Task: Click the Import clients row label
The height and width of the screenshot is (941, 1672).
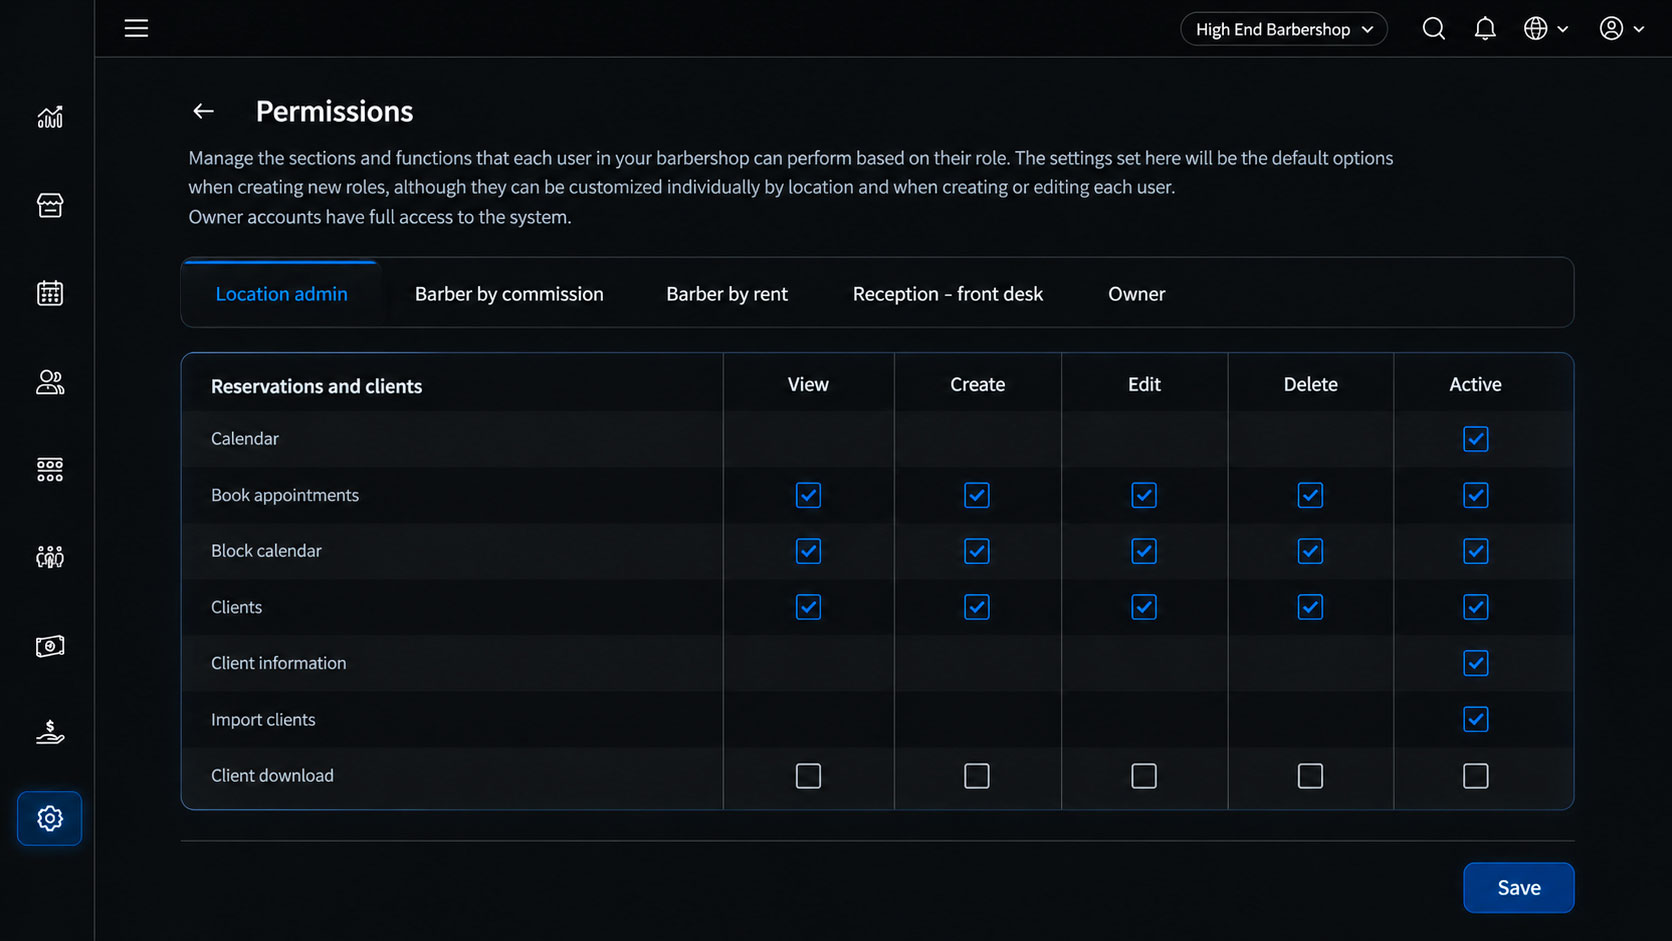Action: click(x=263, y=719)
